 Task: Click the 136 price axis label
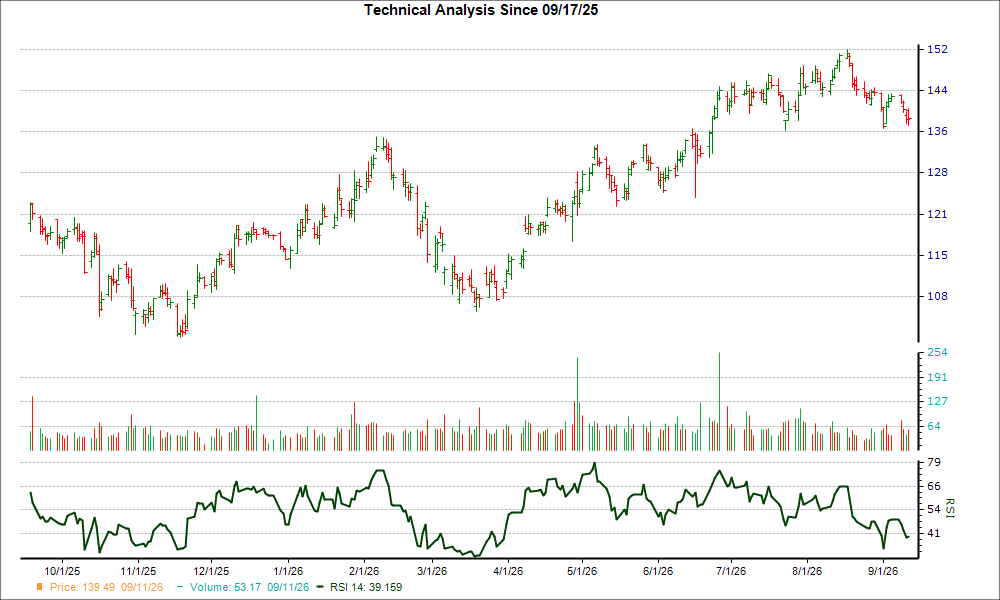point(938,131)
